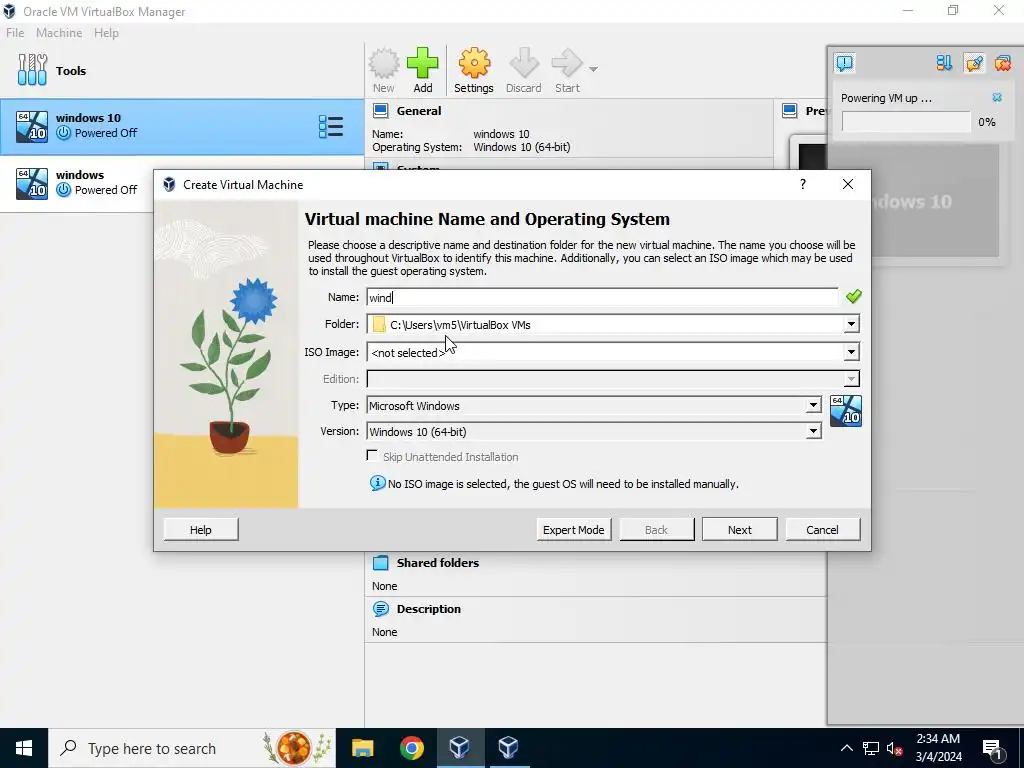1024x768 pixels.
Task: Click the Powering VM up progress bar
Action: [906, 121]
